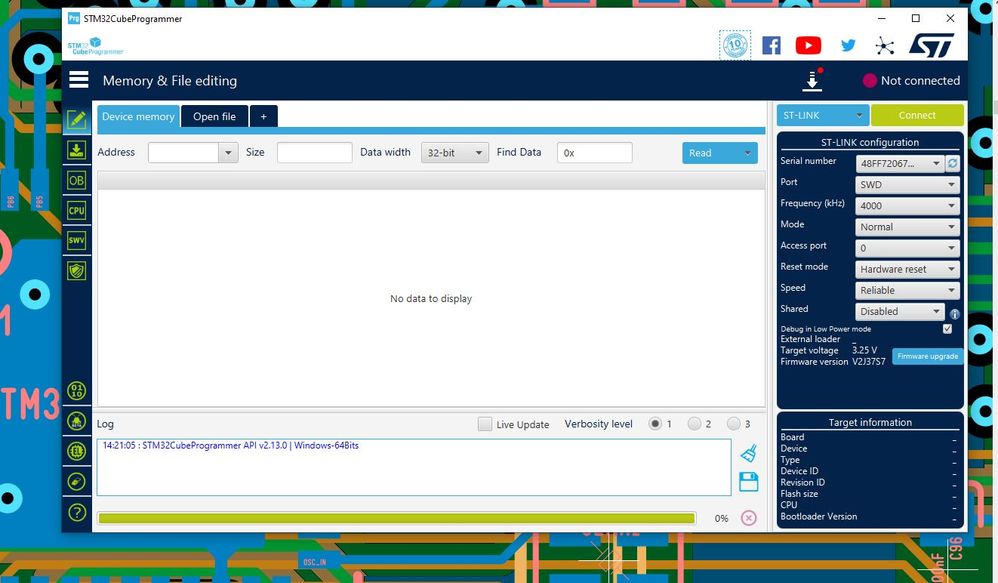998x583 pixels.
Task: Click the Find Data 0x field
Action: (x=594, y=153)
